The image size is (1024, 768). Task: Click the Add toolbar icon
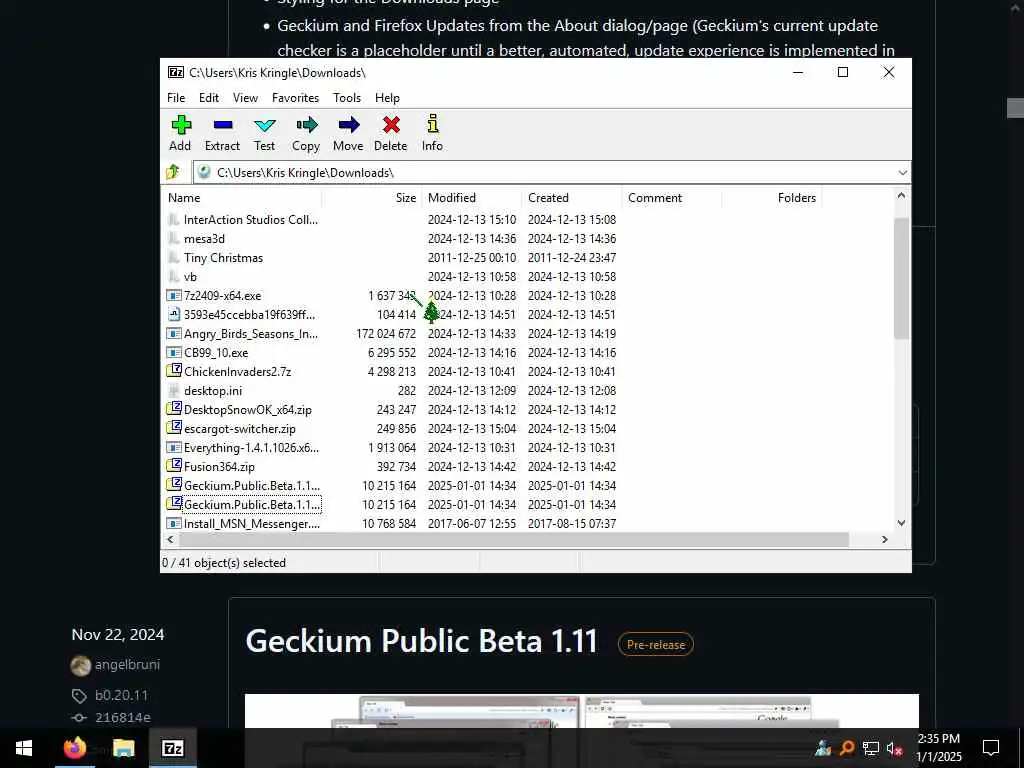pyautogui.click(x=181, y=125)
